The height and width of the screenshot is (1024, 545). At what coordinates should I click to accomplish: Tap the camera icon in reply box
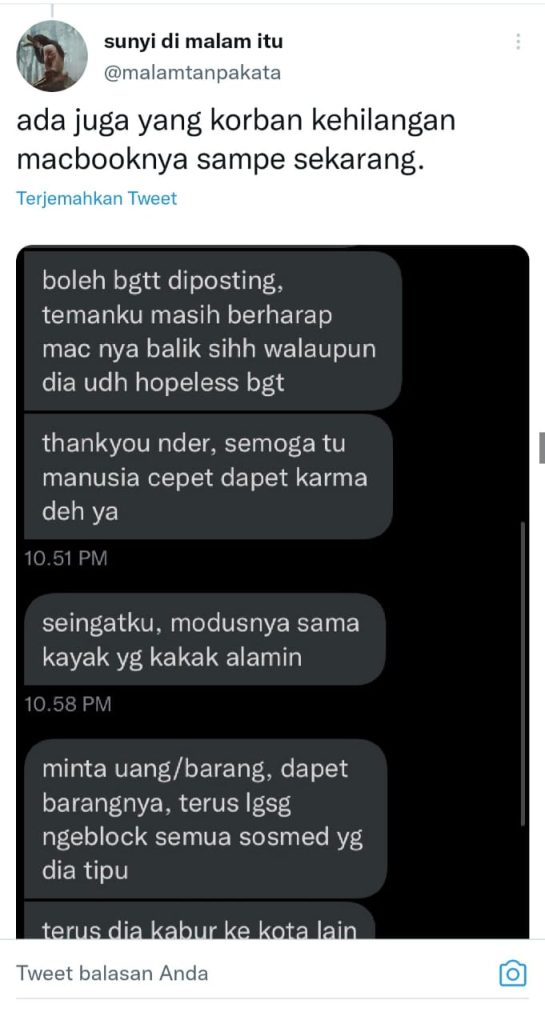(x=513, y=974)
